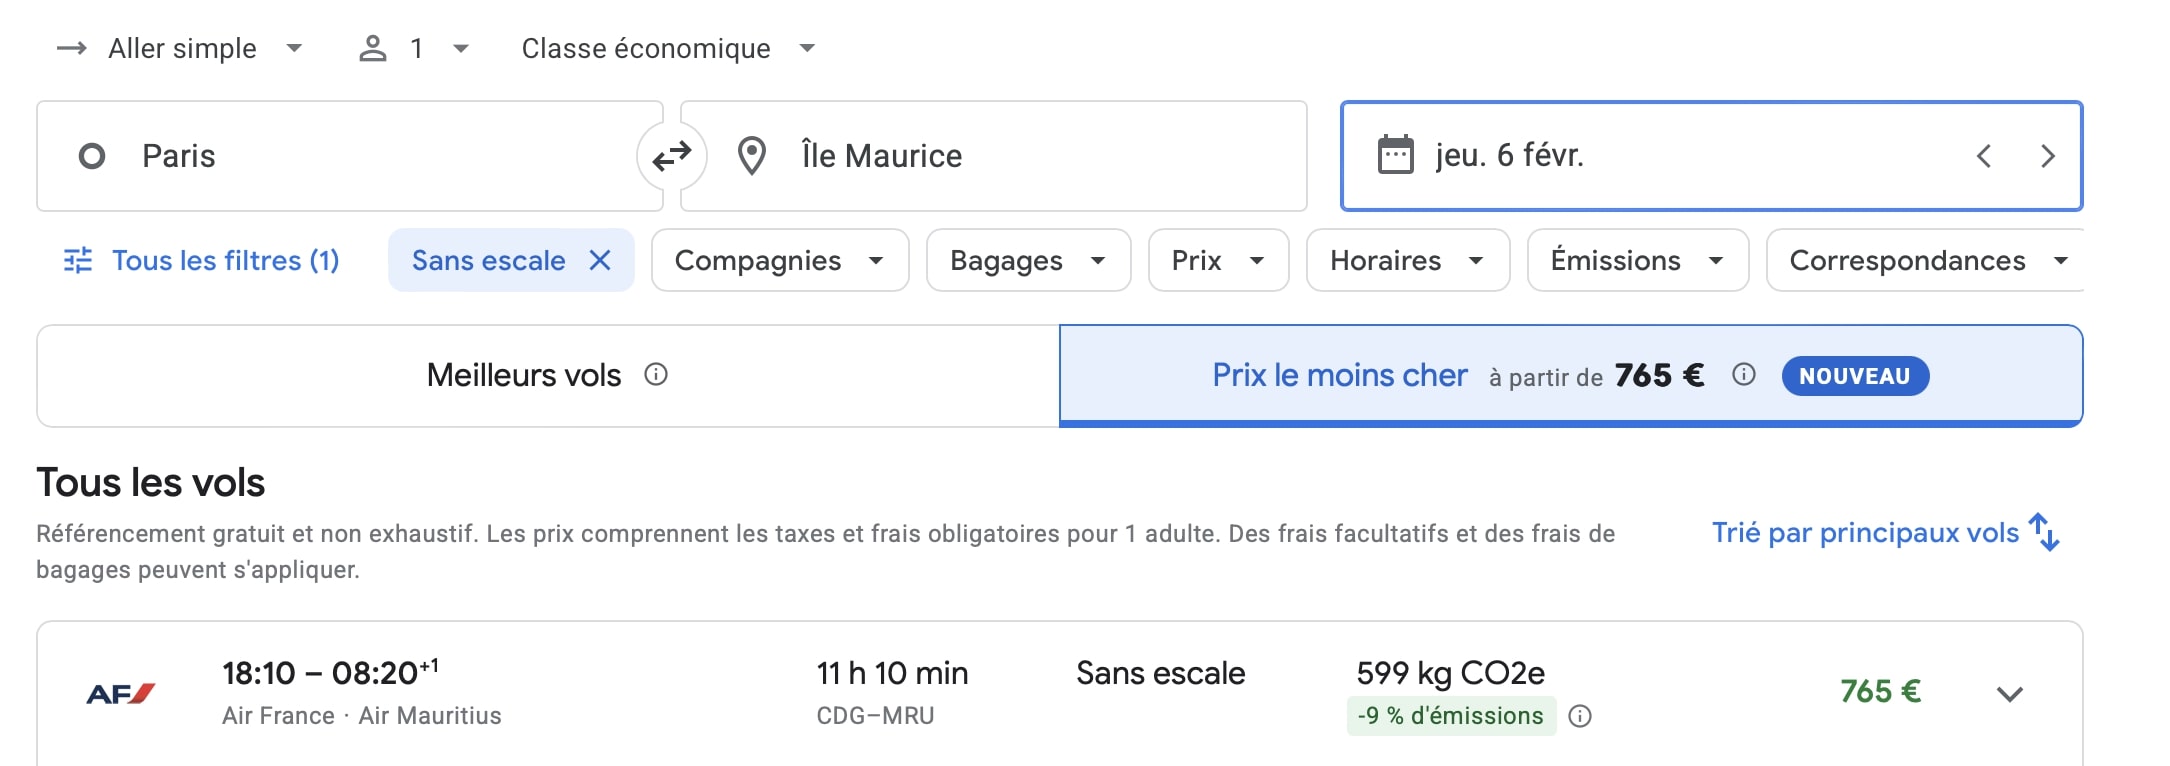This screenshot has height=766, width=2170.
Task: Open the Horaires filter dropdown
Action: (1408, 260)
